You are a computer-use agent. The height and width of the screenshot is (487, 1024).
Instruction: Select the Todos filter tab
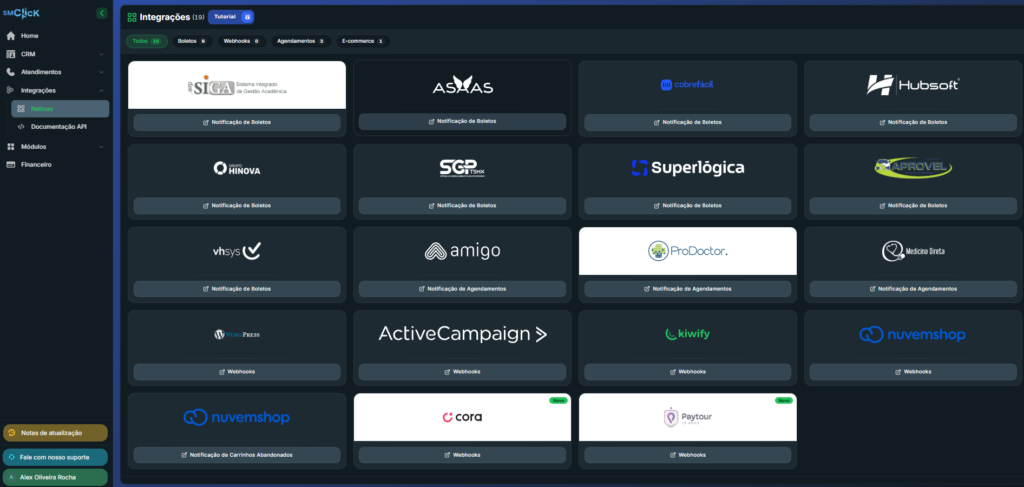(147, 41)
